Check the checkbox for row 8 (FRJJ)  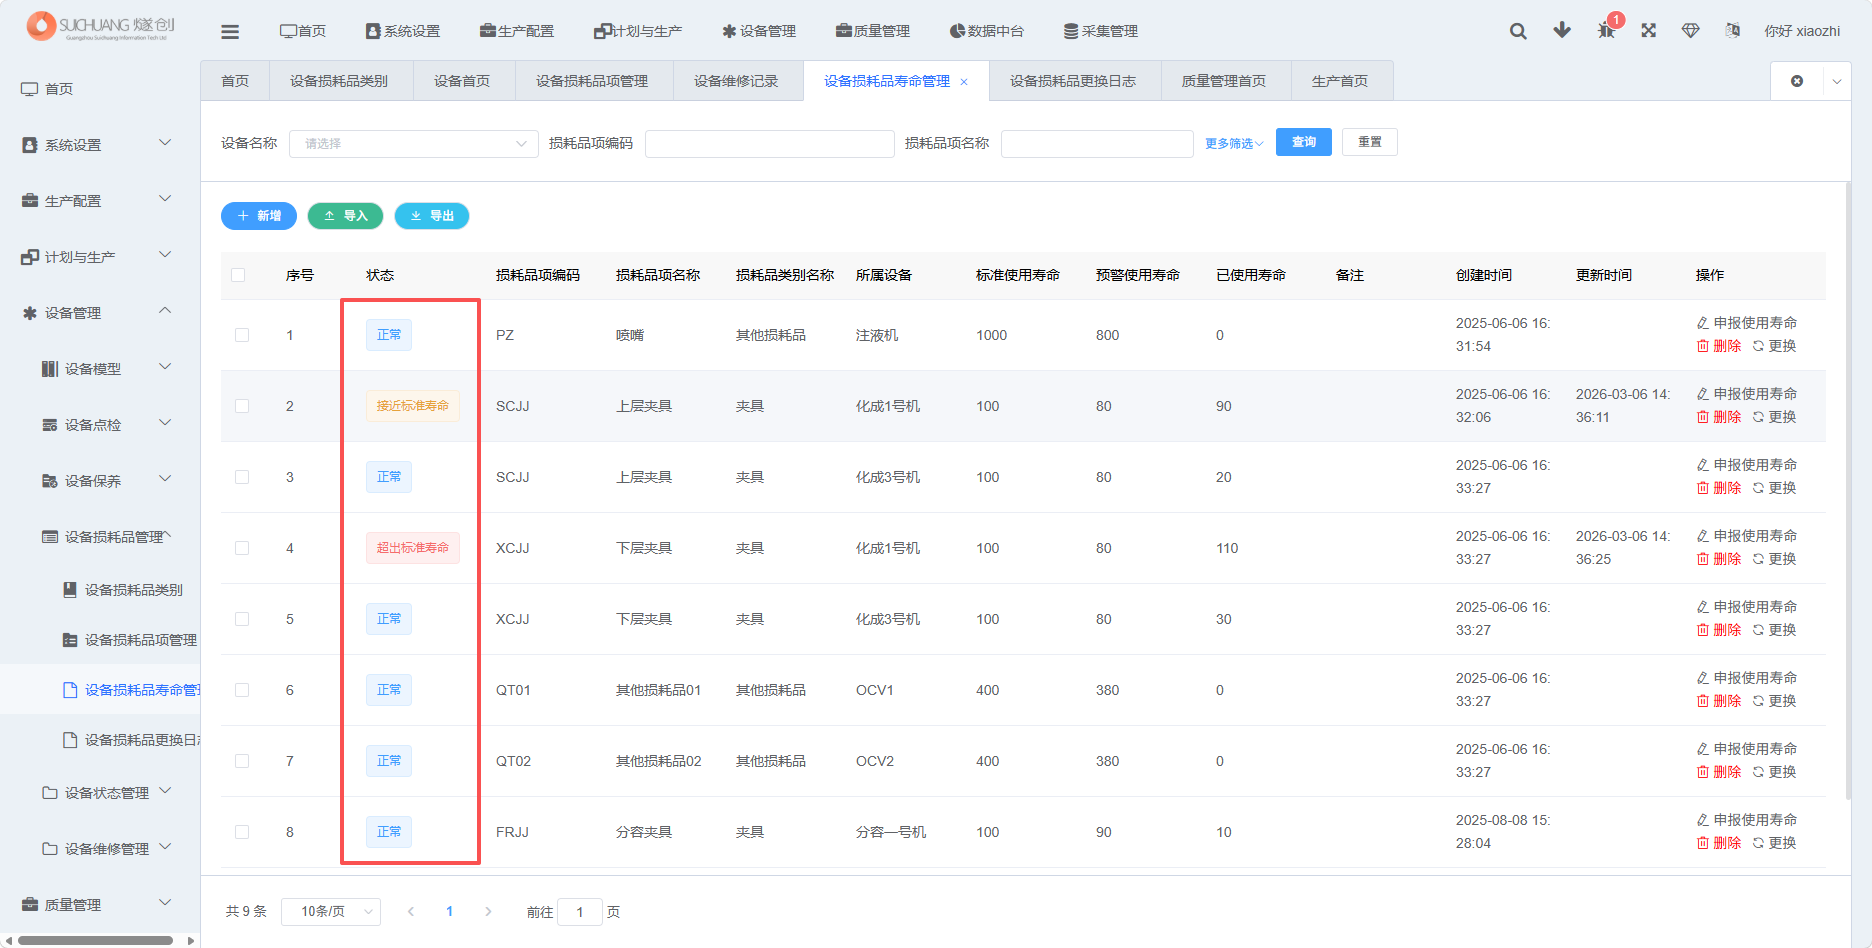pyautogui.click(x=242, y=832)
